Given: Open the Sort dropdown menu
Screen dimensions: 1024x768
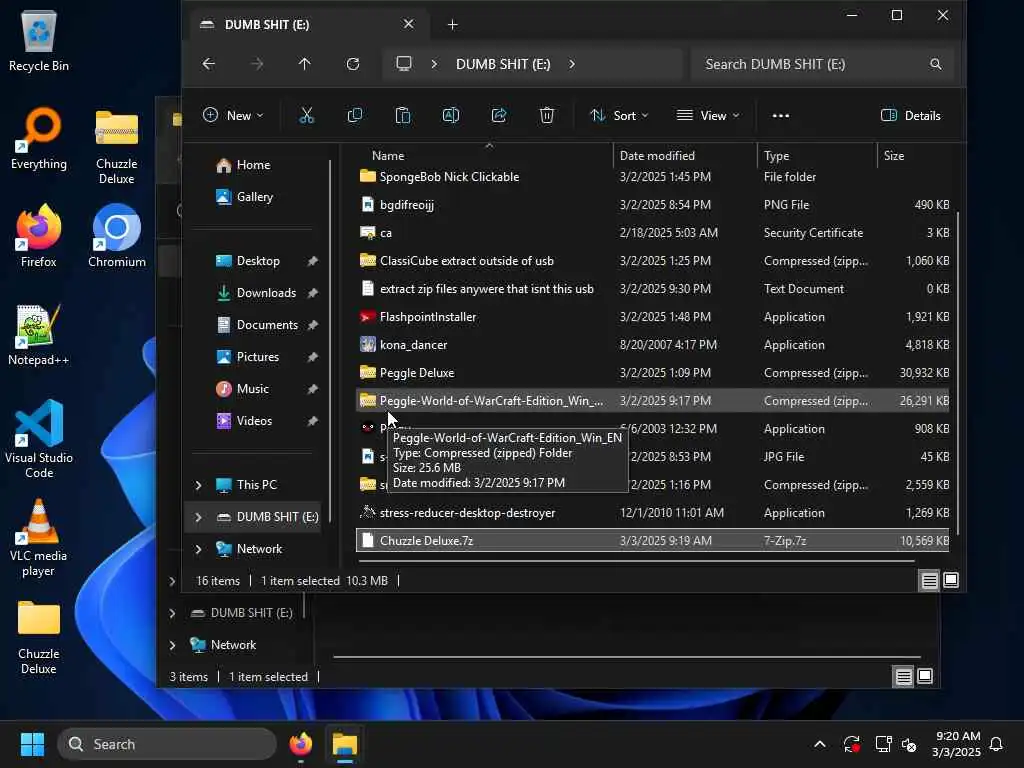Looking at the screenshot, I should (619, 116).
